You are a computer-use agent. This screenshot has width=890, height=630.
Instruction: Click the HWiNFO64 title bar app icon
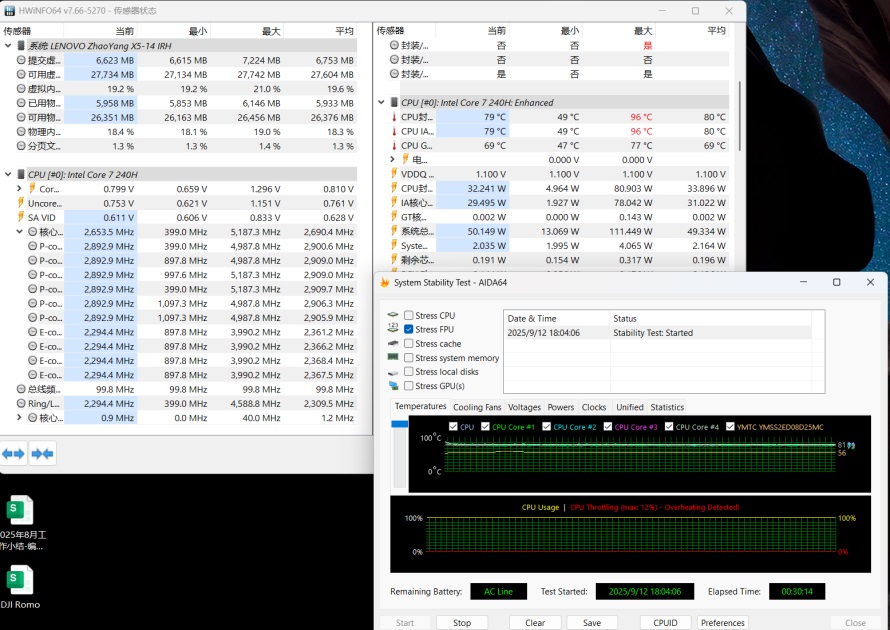(x=9, y=11)
